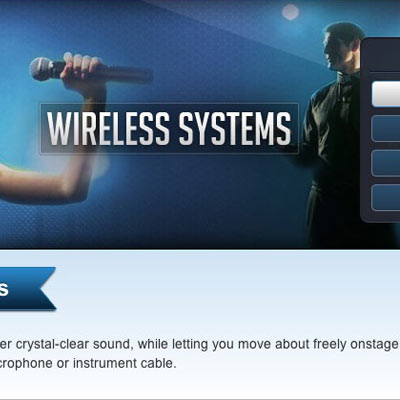Image resolution: width=400 pixels, height=400 pixels.
Task: Choose the blue button below the white one
Action: point(386,129)
